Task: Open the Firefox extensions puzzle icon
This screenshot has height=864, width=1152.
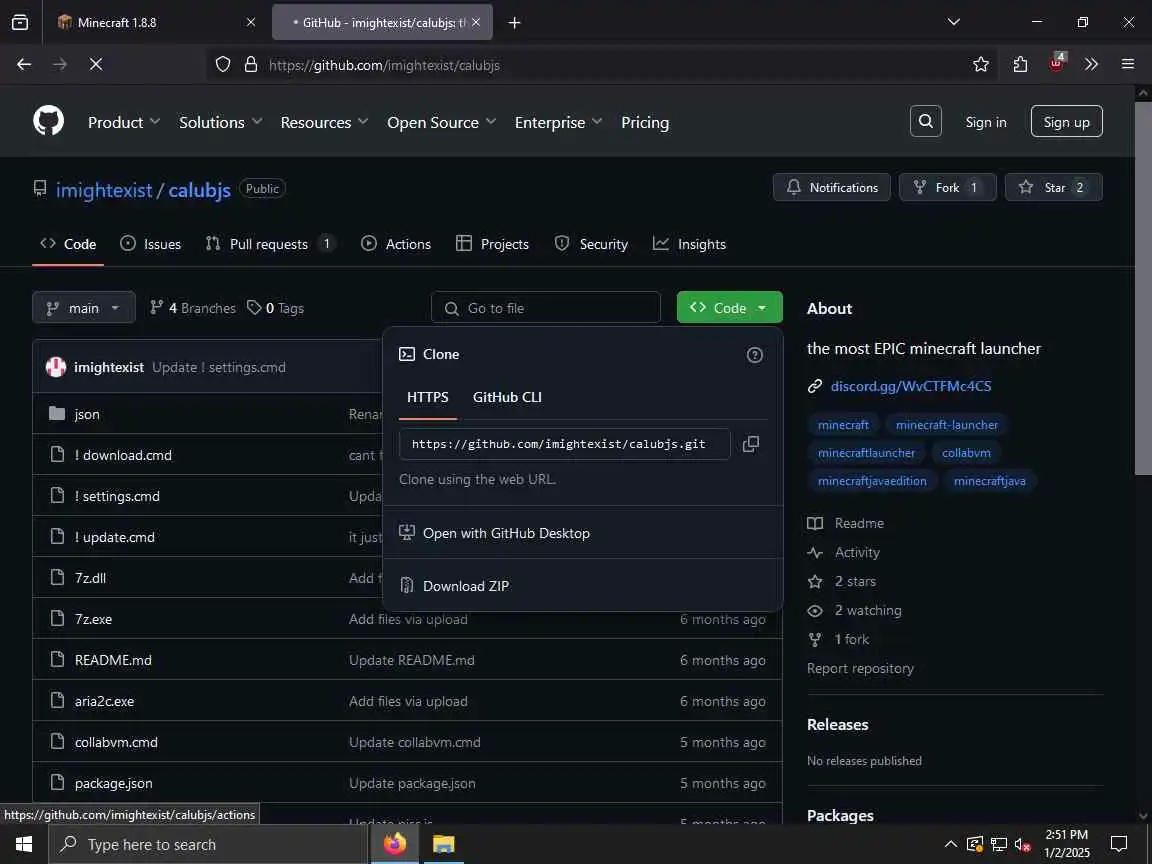Action: [1020, 65]
